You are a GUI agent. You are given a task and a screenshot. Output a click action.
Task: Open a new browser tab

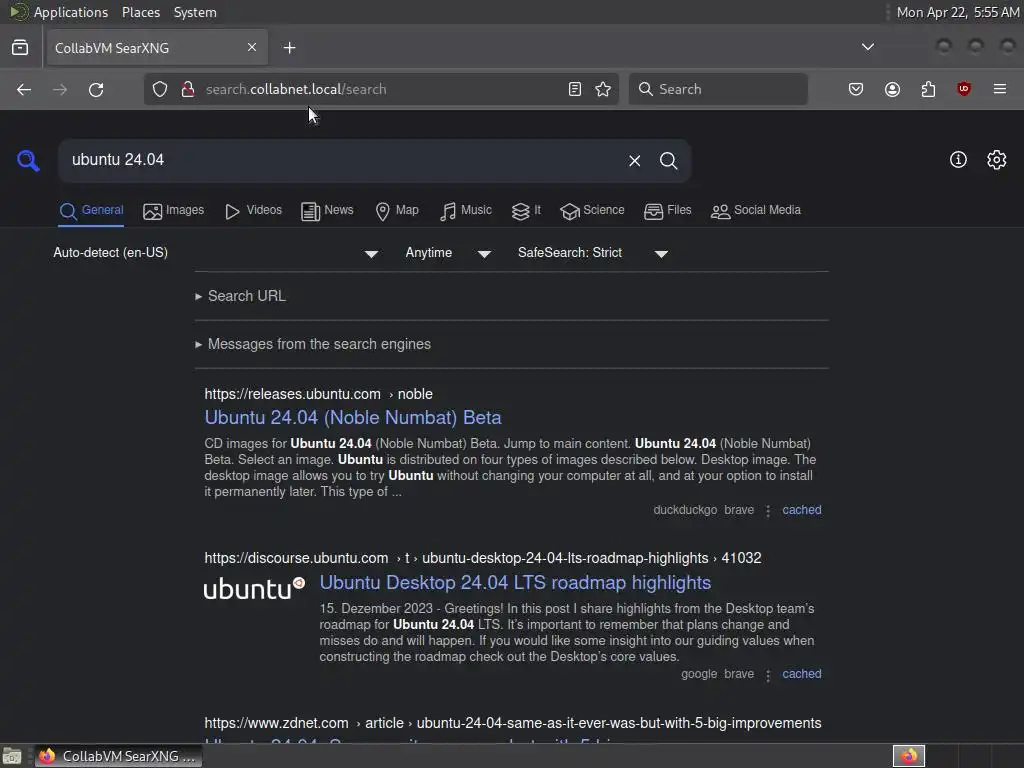pyautogui.click(x=289, y=48)
